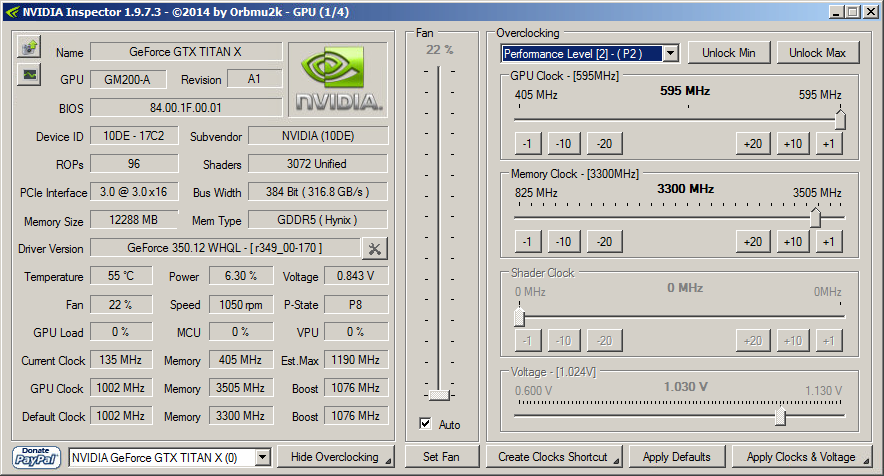
Task: Click the Power 6.30 % value
Action: pyautogui.click(x=241, y=276)
